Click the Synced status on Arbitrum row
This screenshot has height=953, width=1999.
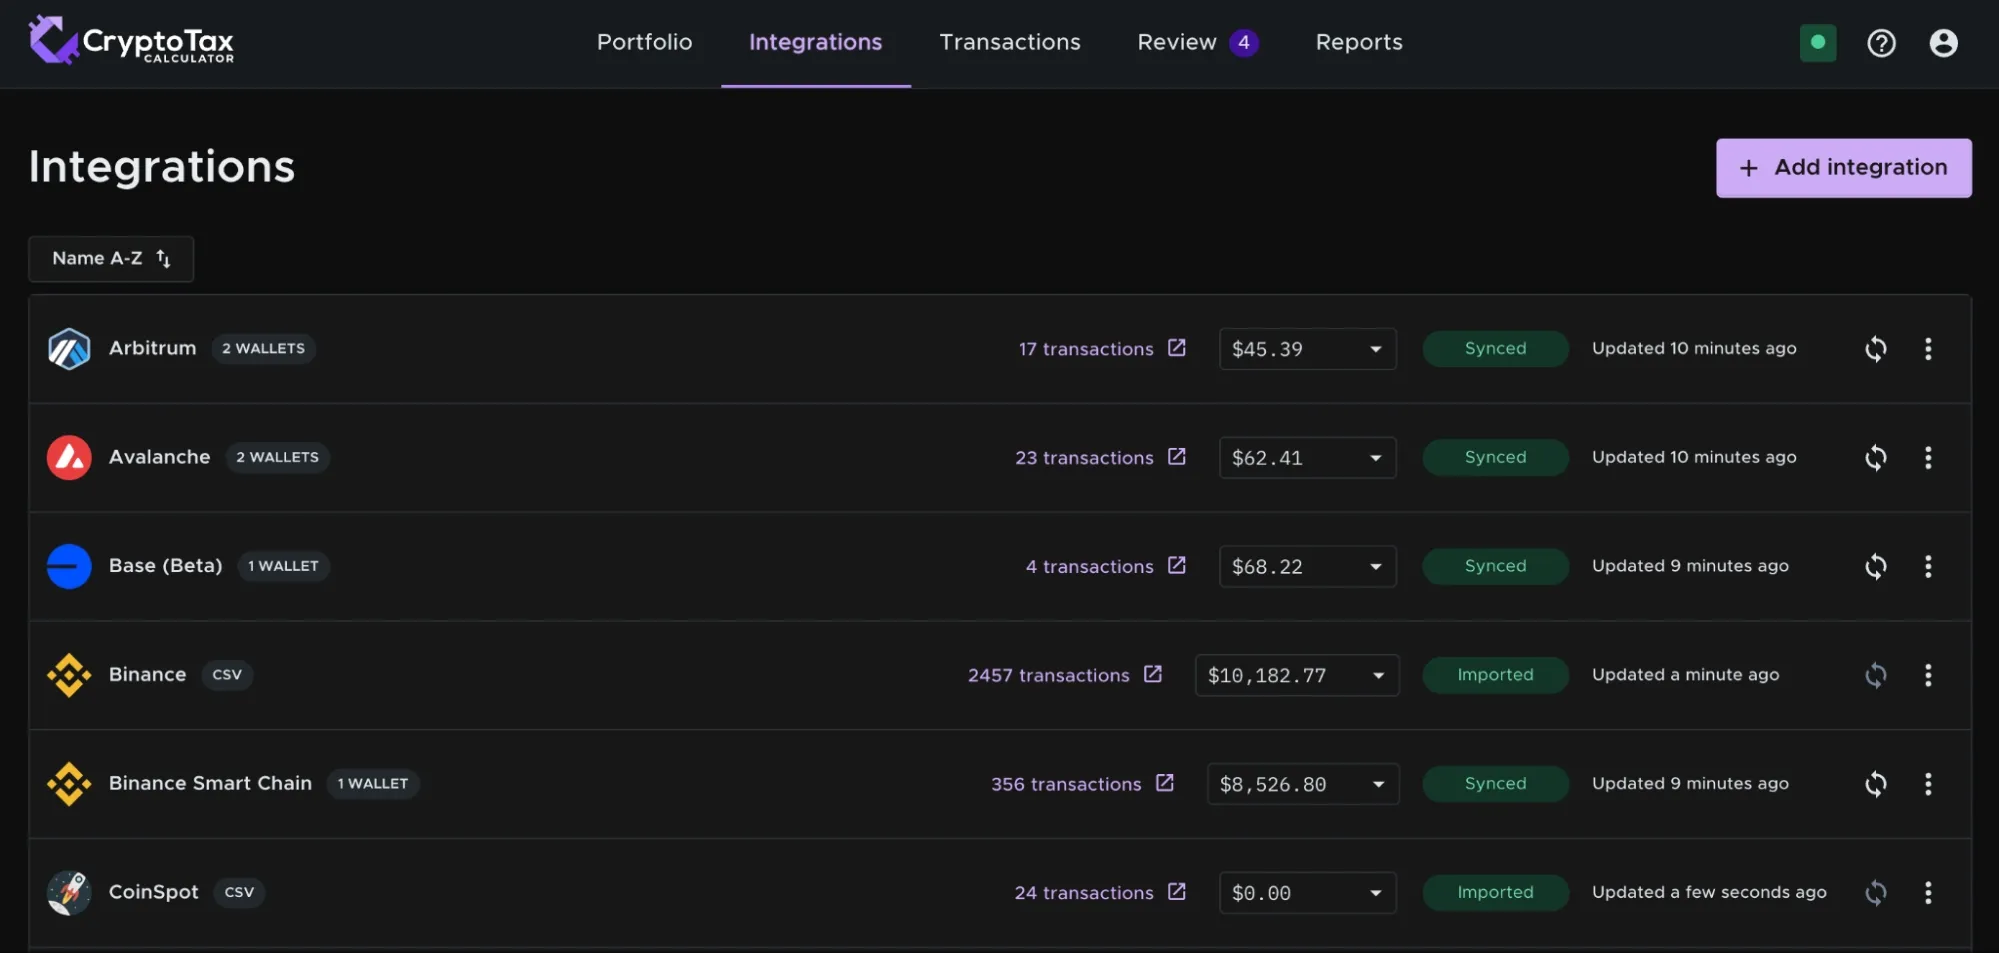point(1495,349)
